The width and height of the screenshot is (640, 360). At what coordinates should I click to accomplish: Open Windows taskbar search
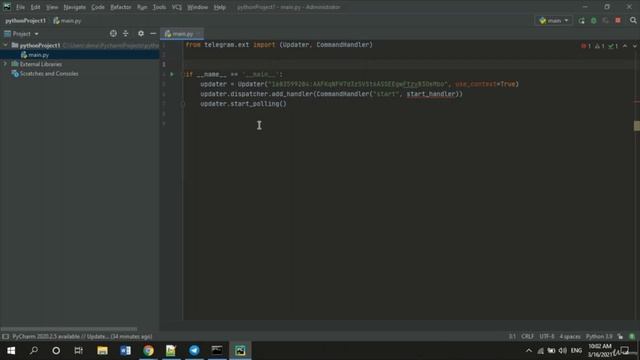(34, 351)
